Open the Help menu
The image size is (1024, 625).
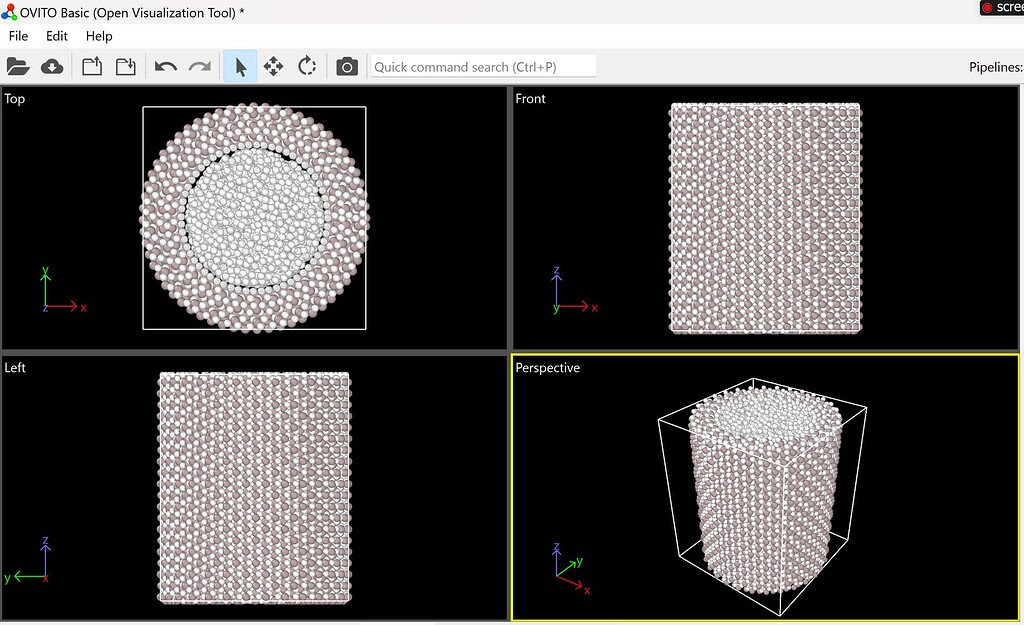tap(99, 36)
